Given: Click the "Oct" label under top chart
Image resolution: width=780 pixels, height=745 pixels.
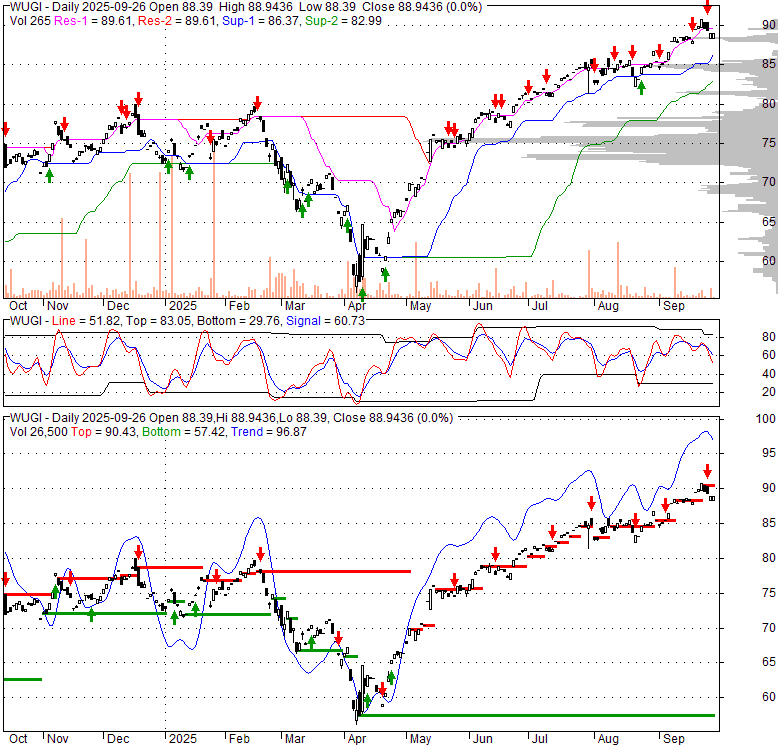Looking at the screenshot, I should click(18, 306).
